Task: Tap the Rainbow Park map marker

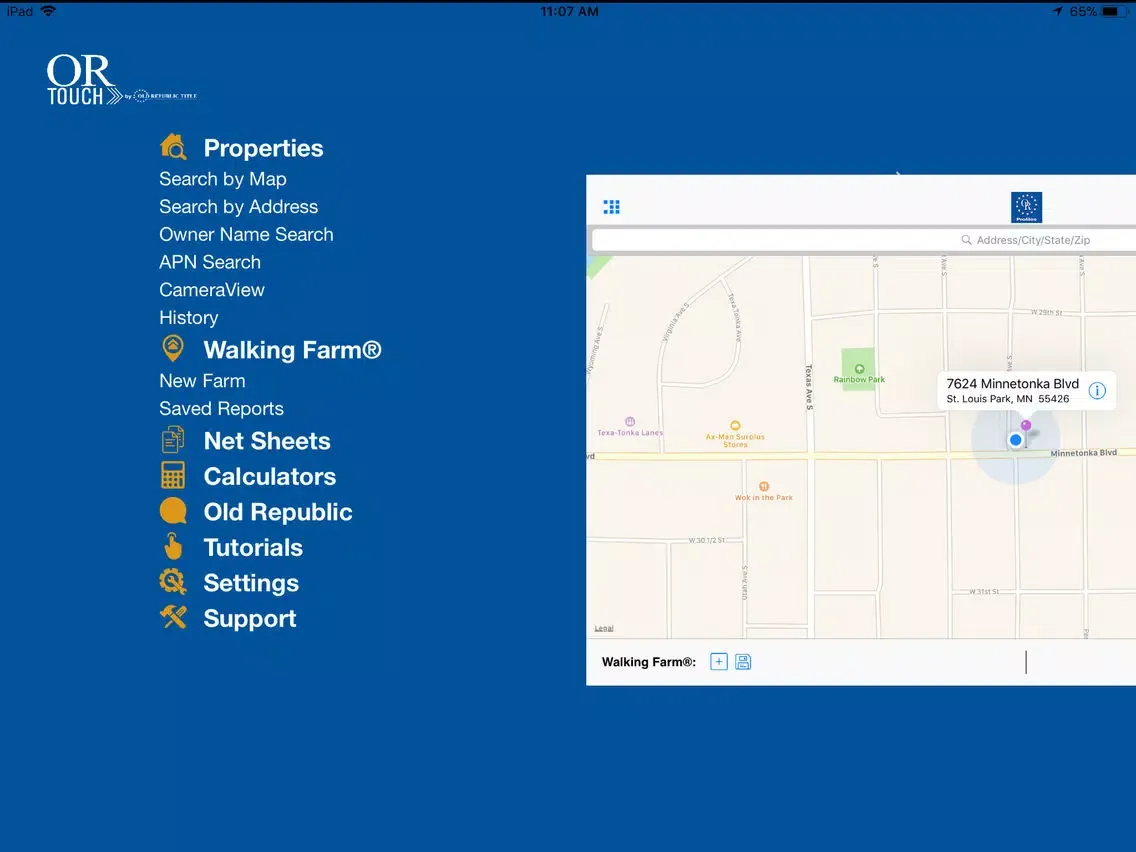Action: point(859,369)
